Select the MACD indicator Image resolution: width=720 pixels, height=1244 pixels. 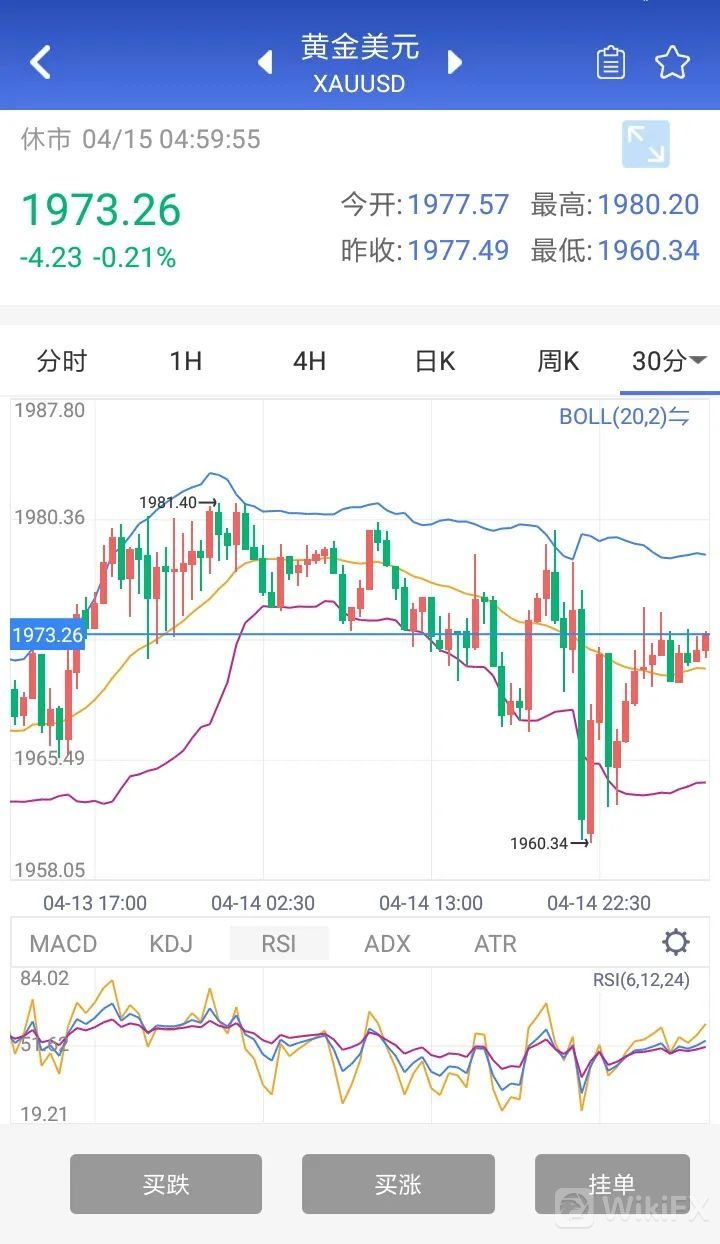coord(64,943)
